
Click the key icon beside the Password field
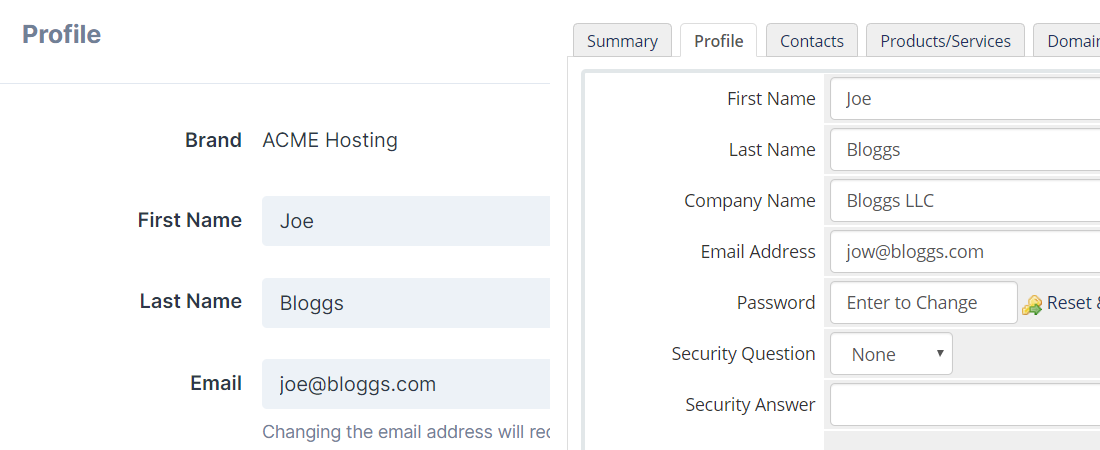[x=1032, y=304]
